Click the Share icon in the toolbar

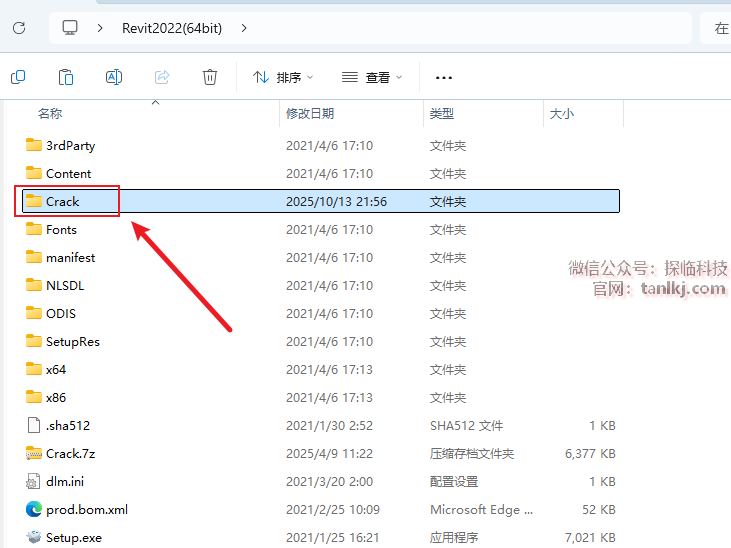coord(162,77)
